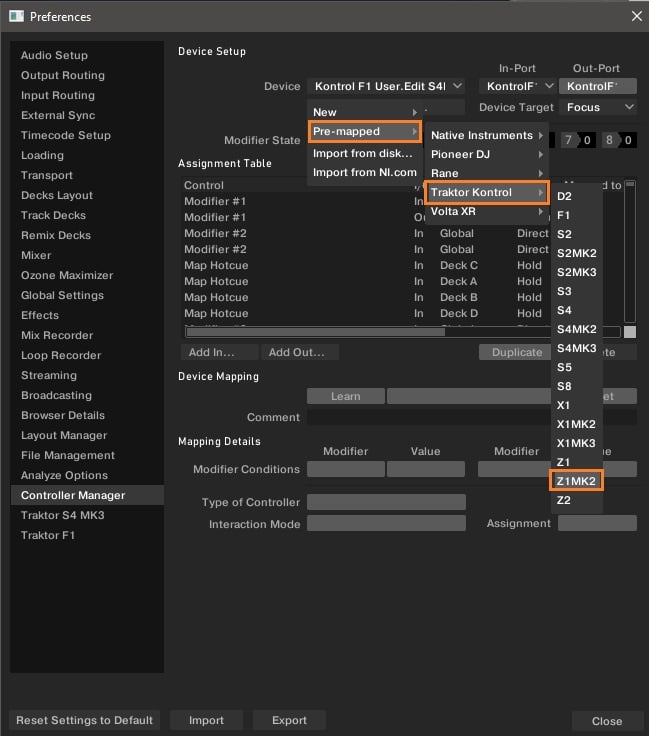
Task: Choose Import from disk... menu entry
Action: point(365,153)
